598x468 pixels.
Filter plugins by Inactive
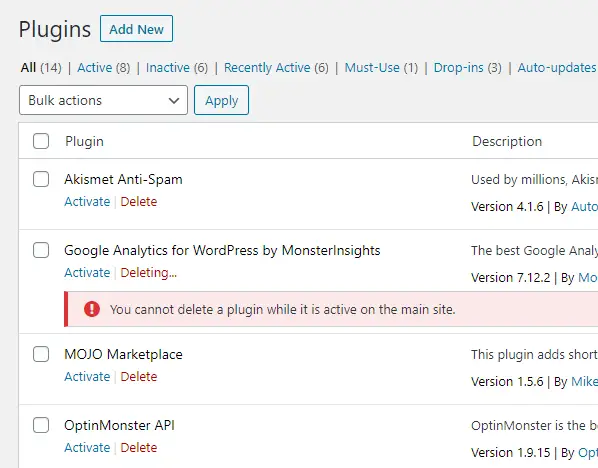[168, 68]
